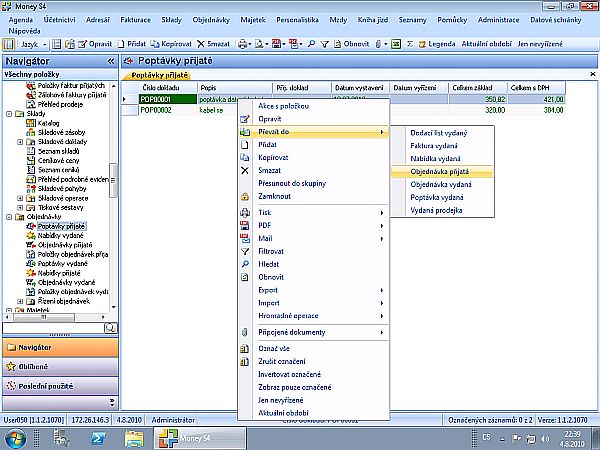
Task: Switch to the Poptávky přijaté tab
Action: [159, 75]
